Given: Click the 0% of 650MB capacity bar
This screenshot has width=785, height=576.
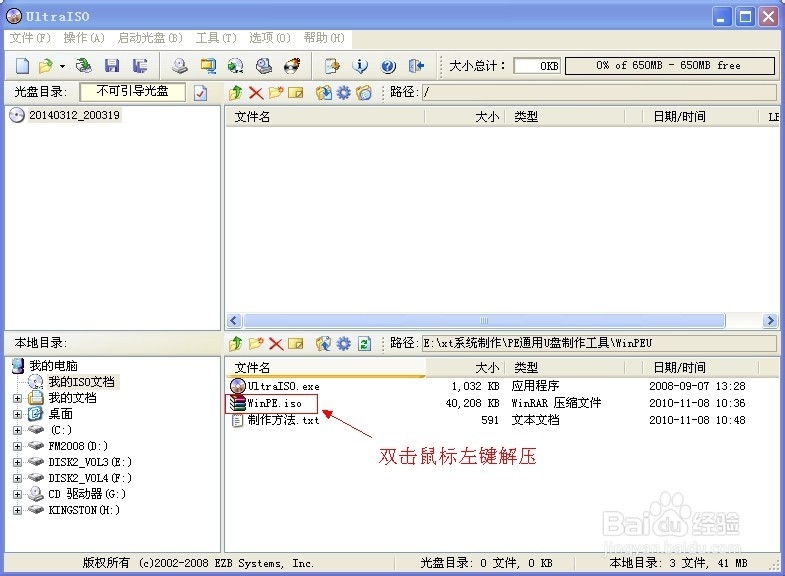Looking at the screenshot, I should click(x=670, y=66).
